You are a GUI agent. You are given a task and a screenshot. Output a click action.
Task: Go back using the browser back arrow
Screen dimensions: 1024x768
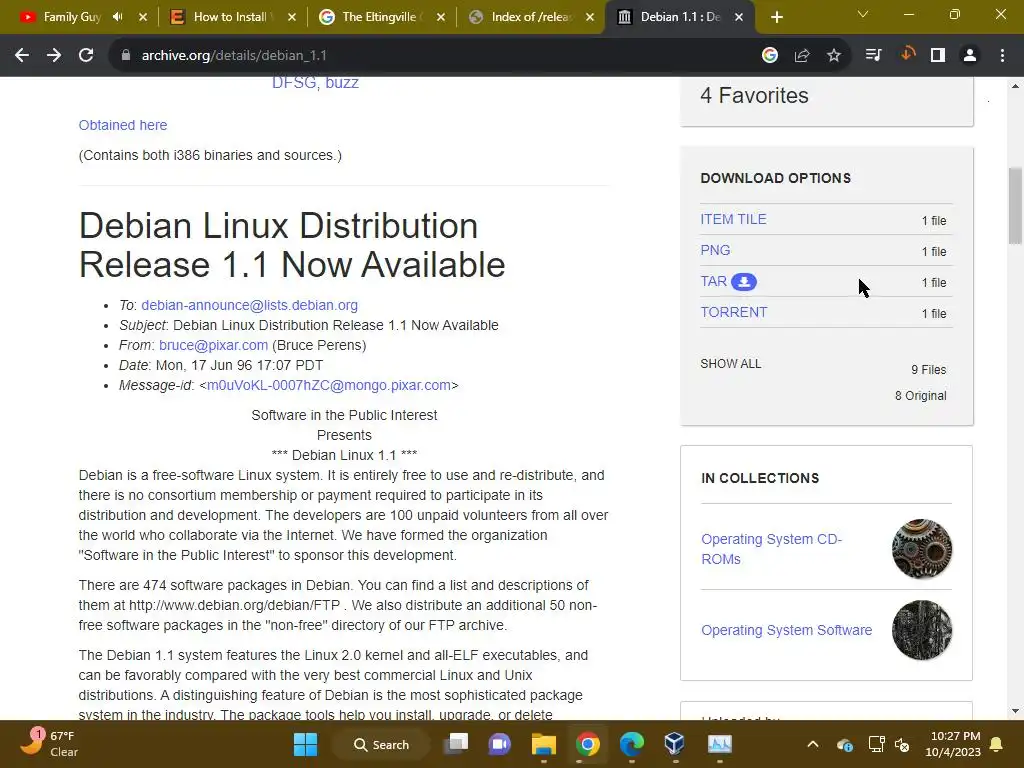[22, 56]
